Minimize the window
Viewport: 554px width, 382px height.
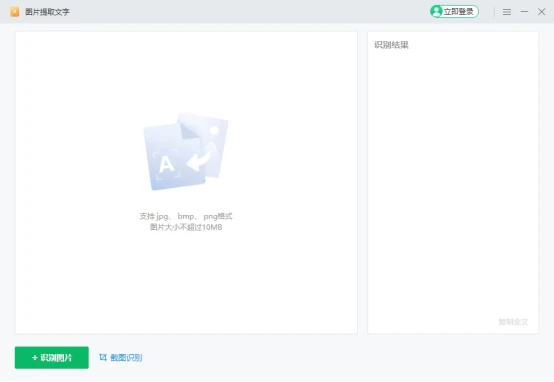tap(524, 12)
